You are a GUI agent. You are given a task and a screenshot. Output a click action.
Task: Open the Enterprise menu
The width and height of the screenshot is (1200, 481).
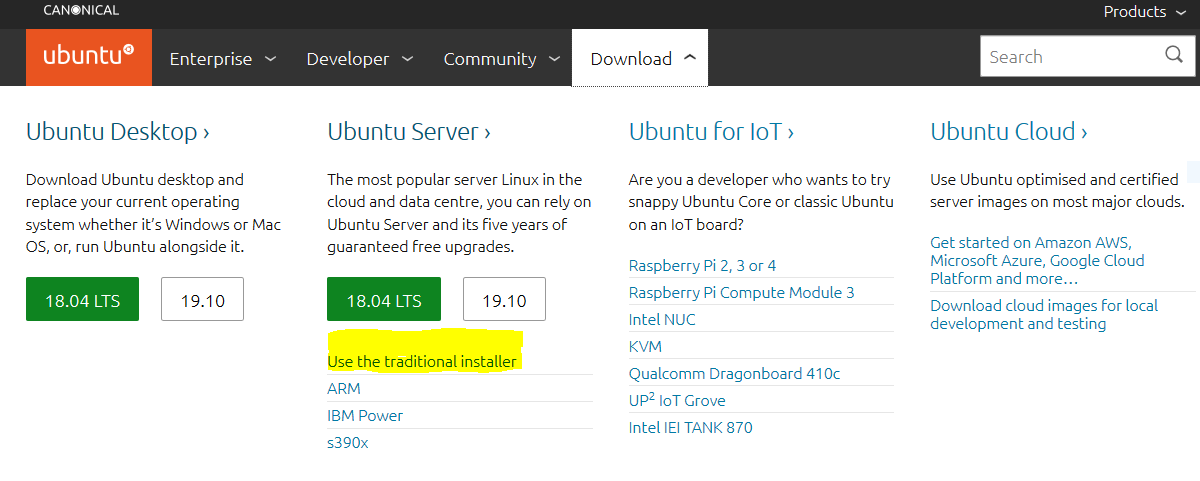click(x=223, y=59)
